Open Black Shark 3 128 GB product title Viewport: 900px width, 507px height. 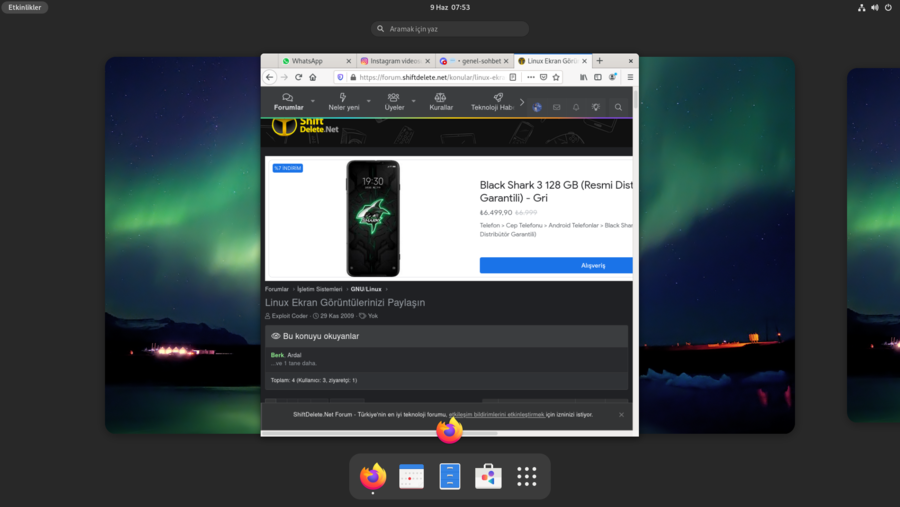(x=556, y=191)
